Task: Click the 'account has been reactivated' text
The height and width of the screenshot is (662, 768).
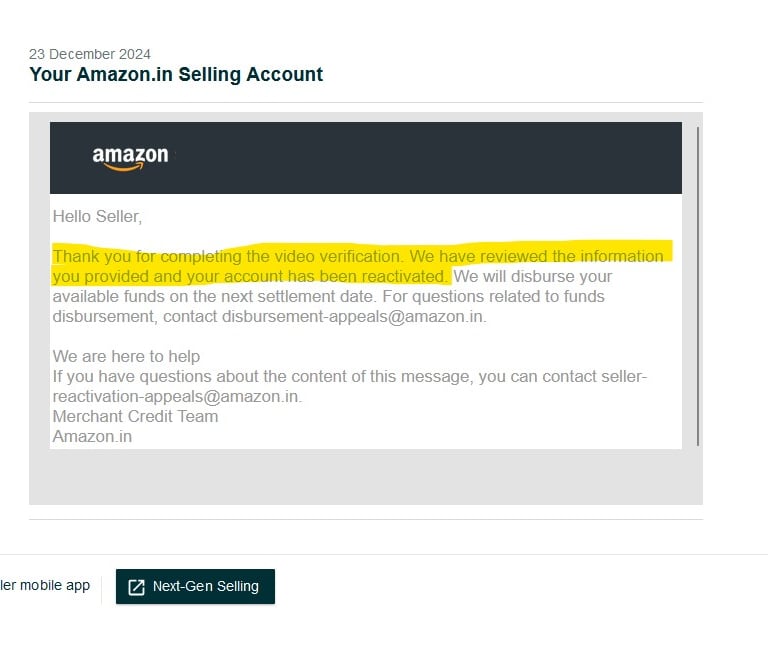Action: pyautogui.click(x=335, y=276)
